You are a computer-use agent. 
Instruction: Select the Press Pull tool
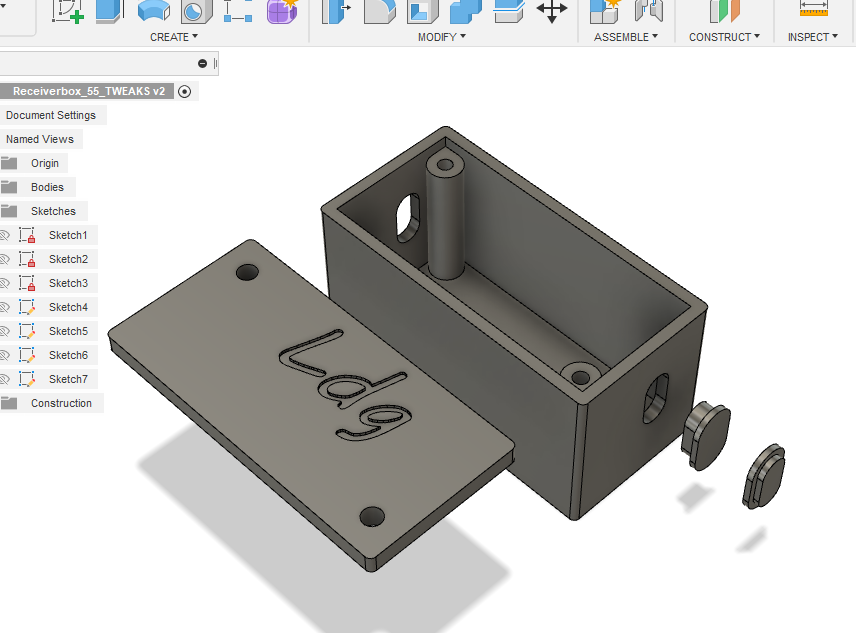pos(336,11)
